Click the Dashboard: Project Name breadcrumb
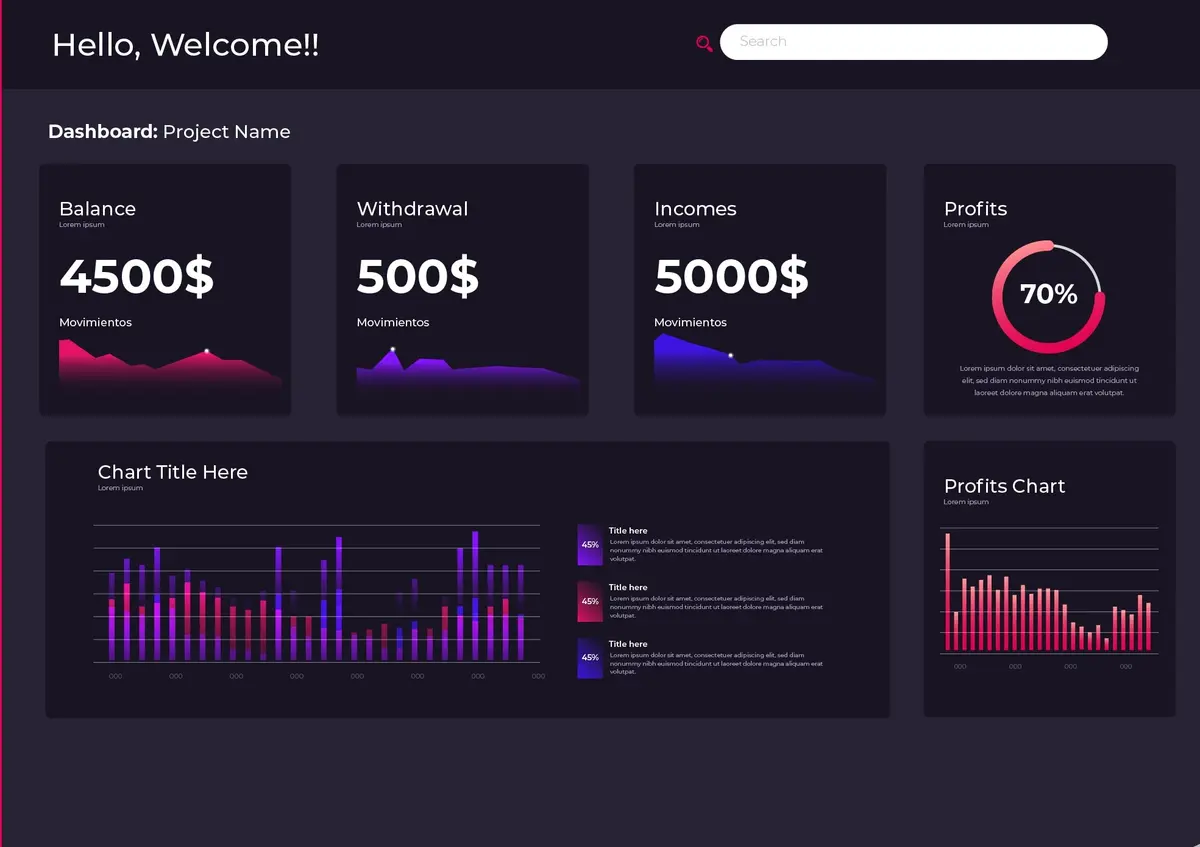 [169, 132]
